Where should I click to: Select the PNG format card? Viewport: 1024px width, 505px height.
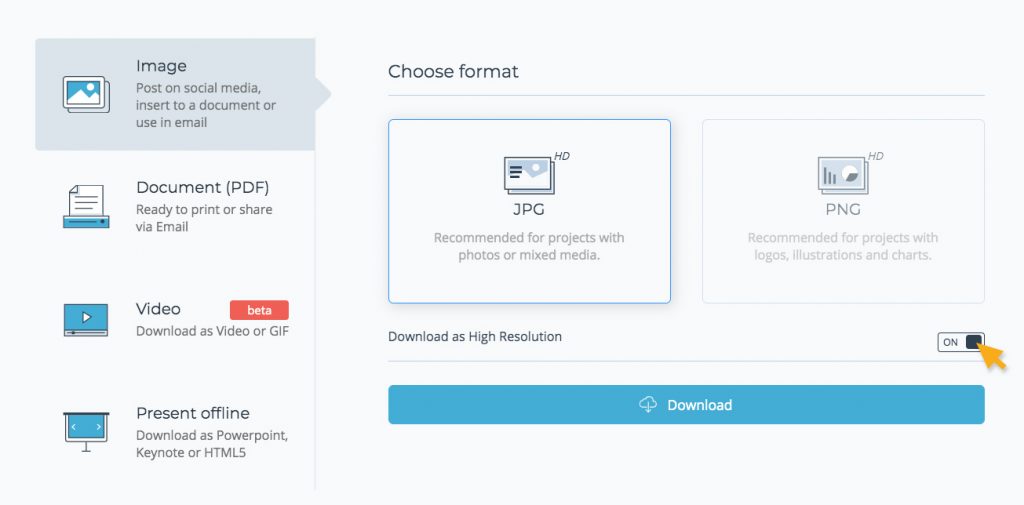point(843,211)
